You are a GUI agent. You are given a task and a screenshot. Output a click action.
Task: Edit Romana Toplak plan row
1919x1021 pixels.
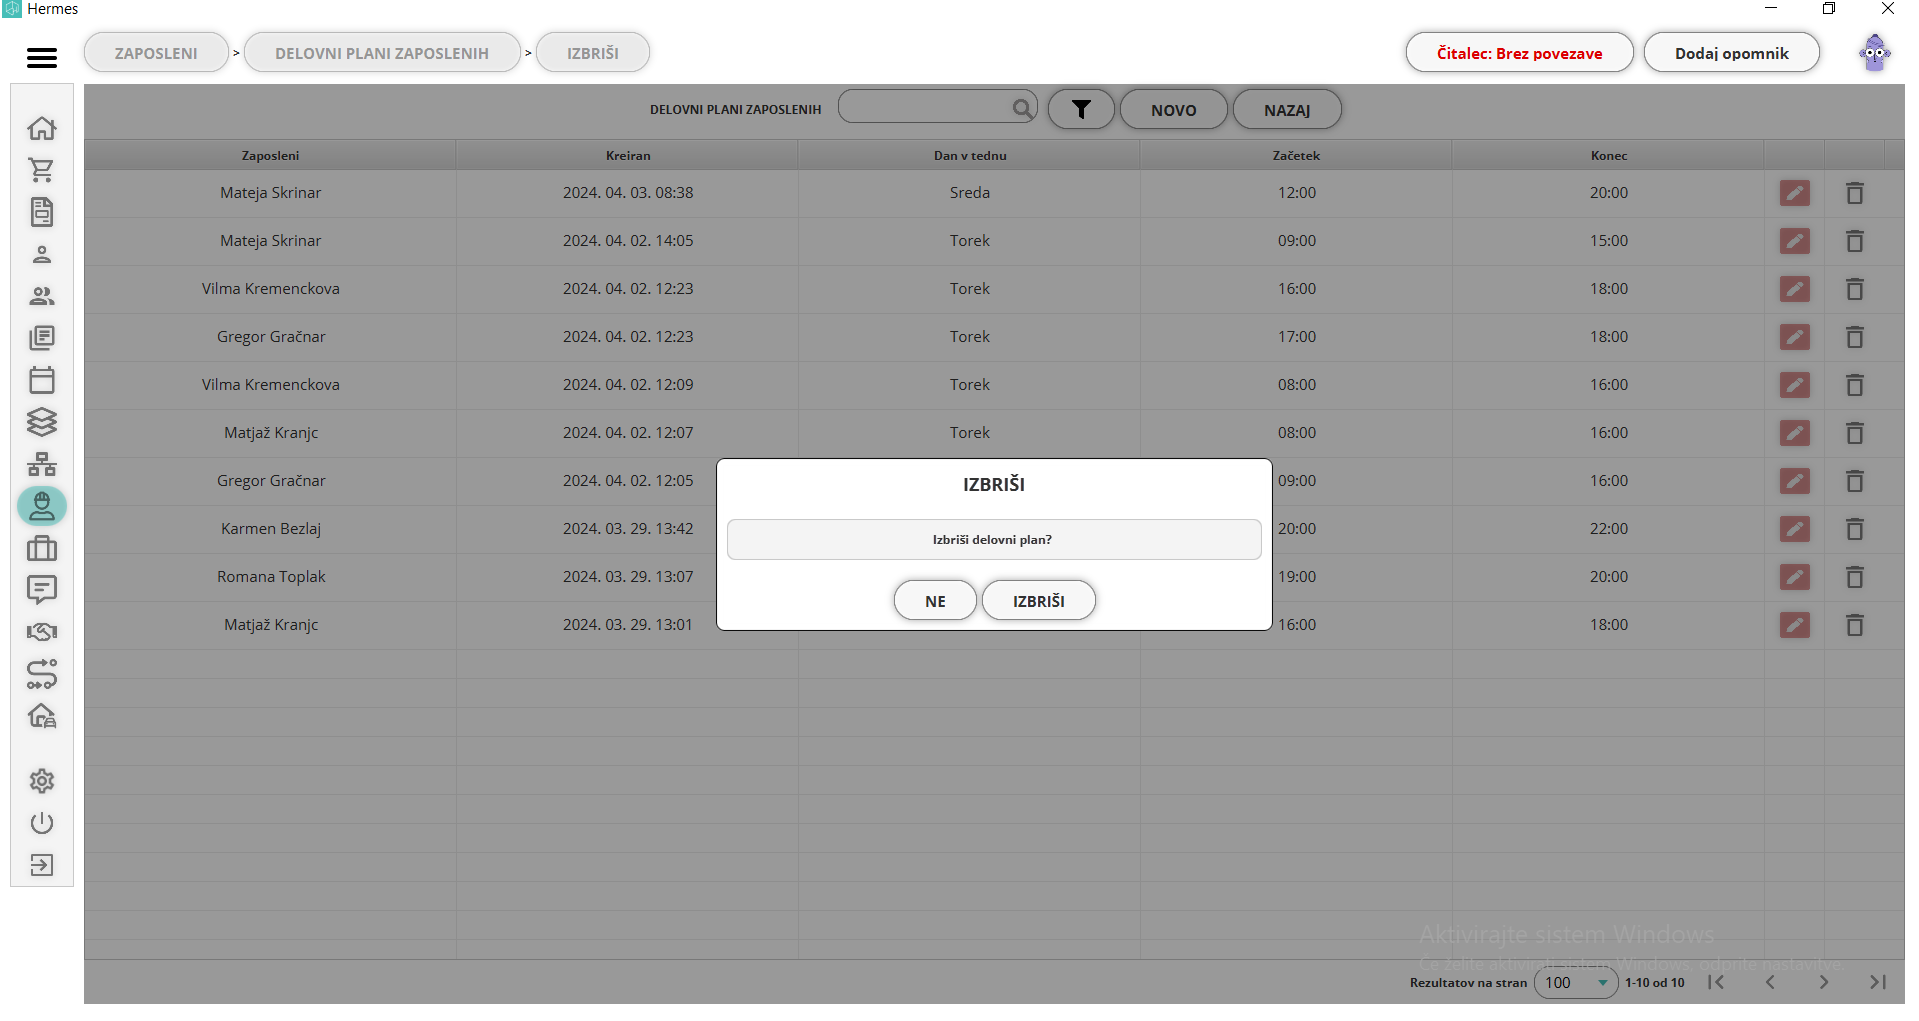coord(1794,577)
